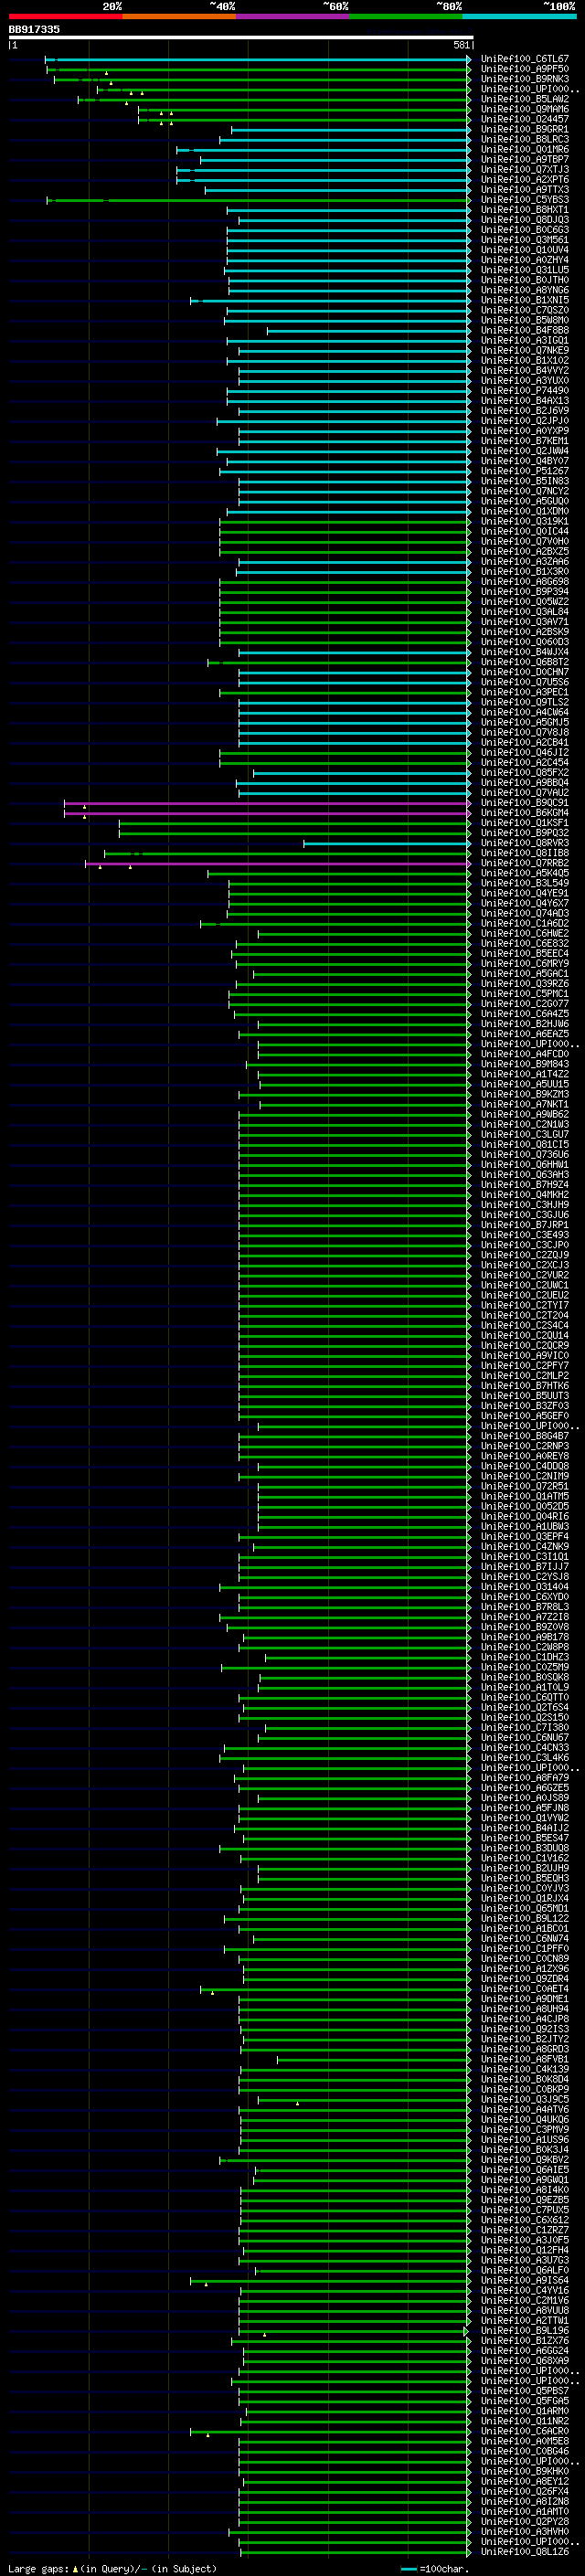
Task: Click the cyan alignment bar for UniRef100_B9GRR1
Action: pyautogui.click(x=350, y=130)
